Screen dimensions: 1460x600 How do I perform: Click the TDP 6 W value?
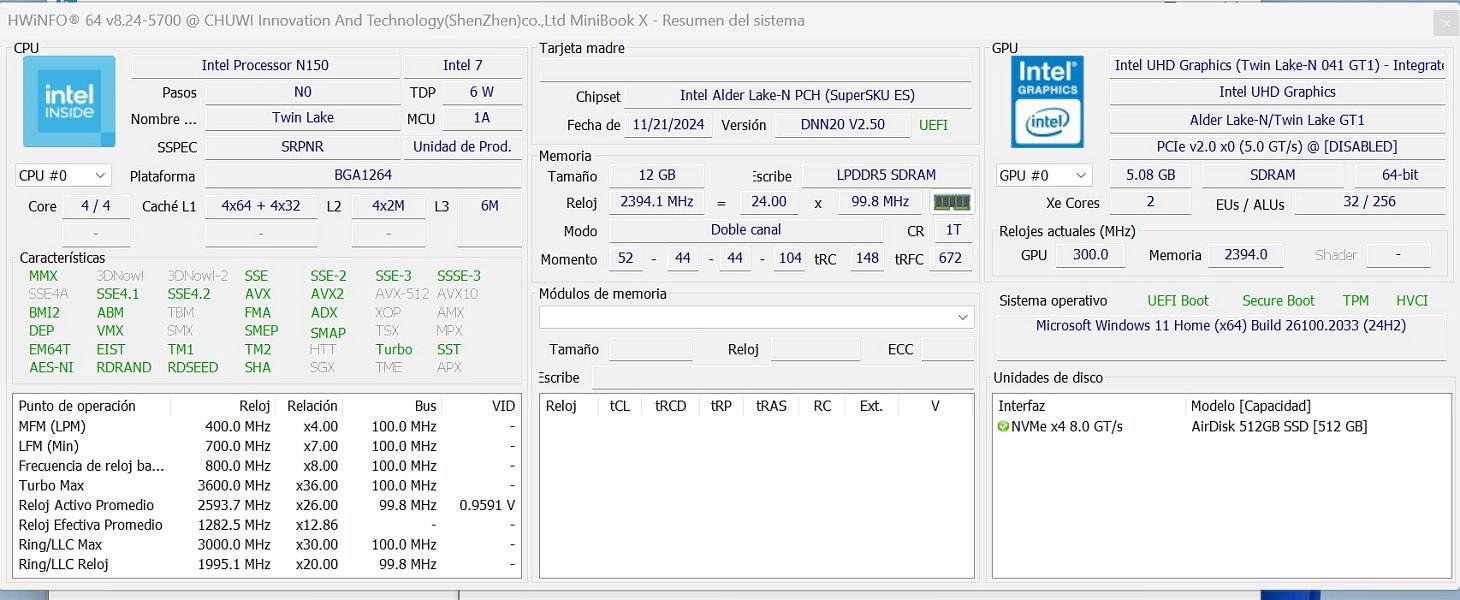tap(481, 92)
